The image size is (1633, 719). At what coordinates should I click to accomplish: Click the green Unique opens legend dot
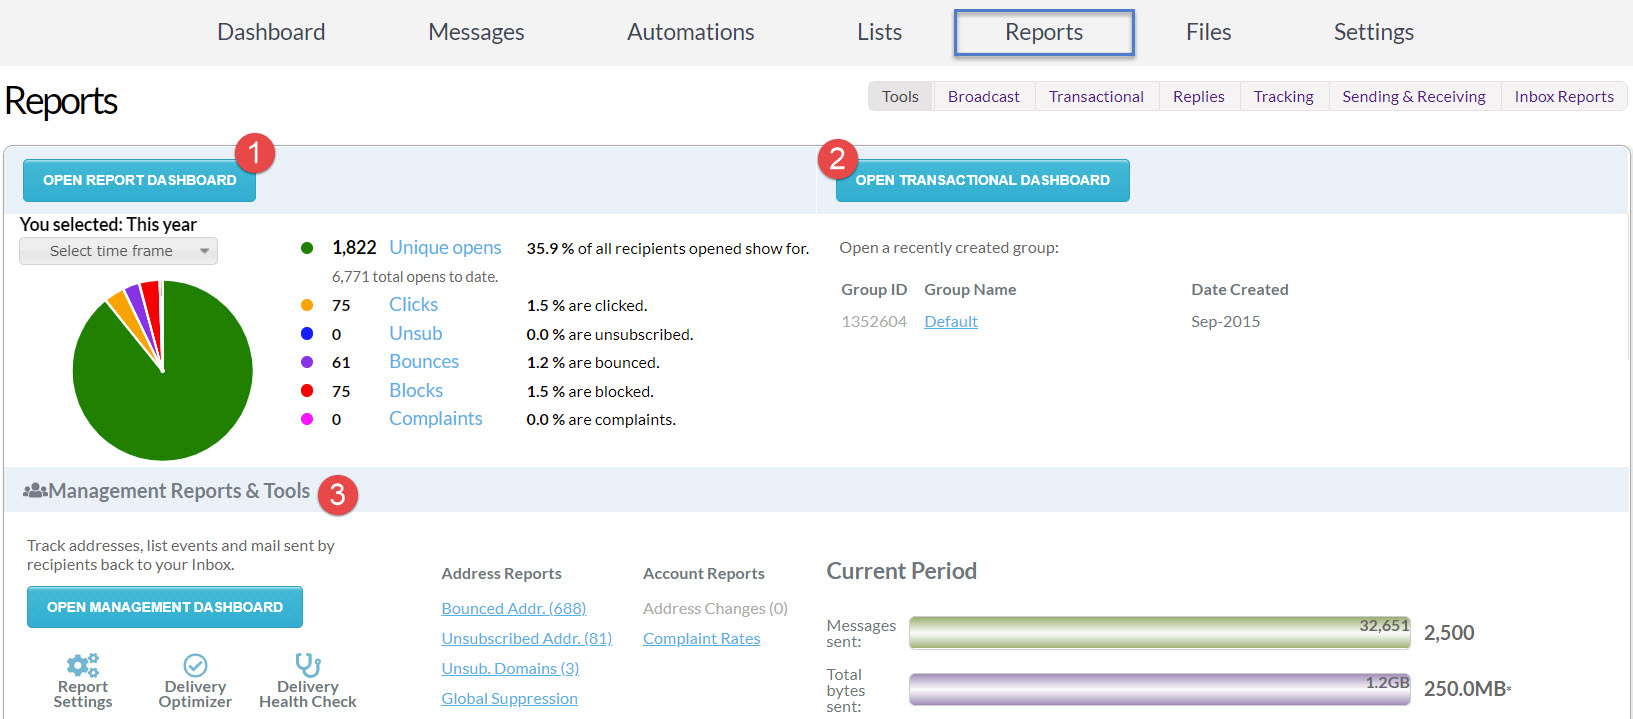(307, 248)
